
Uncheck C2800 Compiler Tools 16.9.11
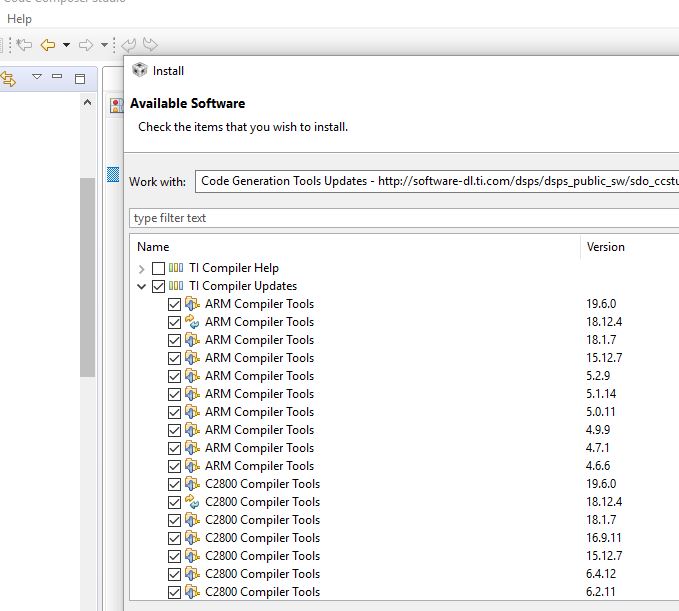(x=175, y=538)
